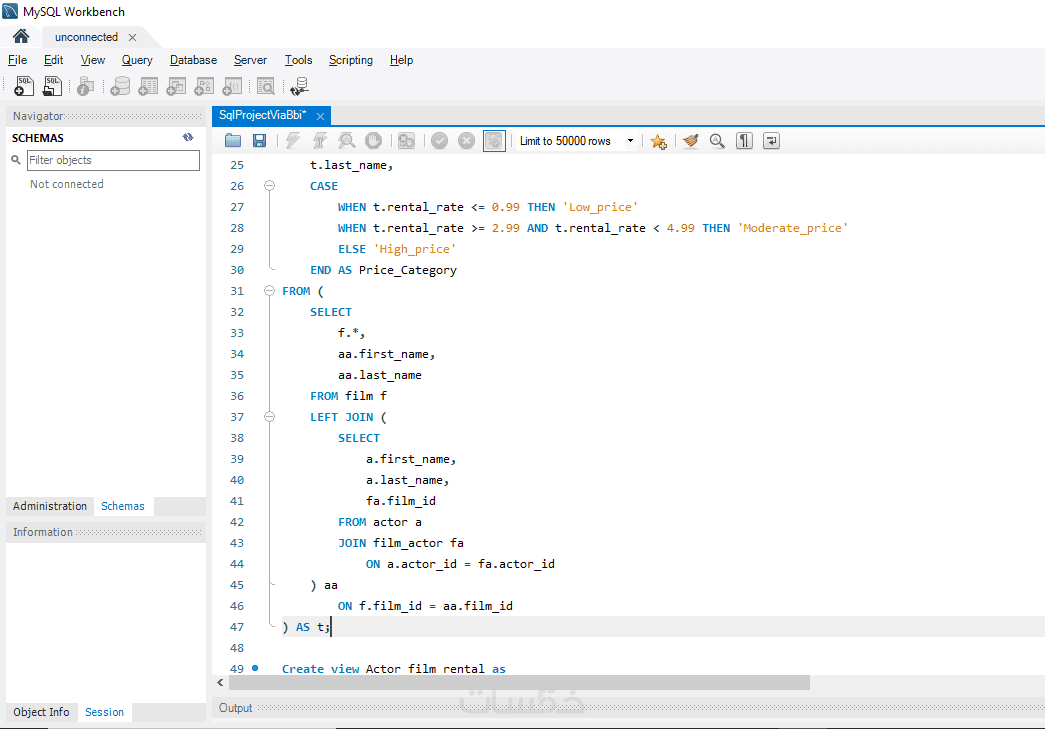Open Scripting menu
1045x729 pixels.
click(351, 60)
